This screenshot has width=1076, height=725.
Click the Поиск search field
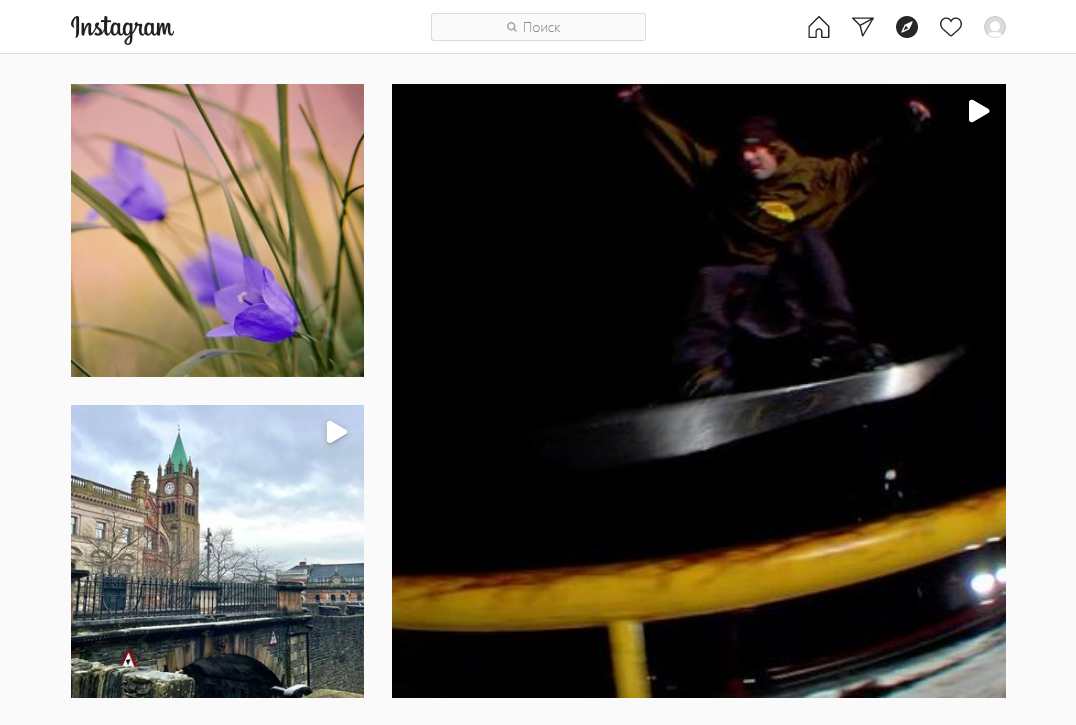[x=538, y=27]
